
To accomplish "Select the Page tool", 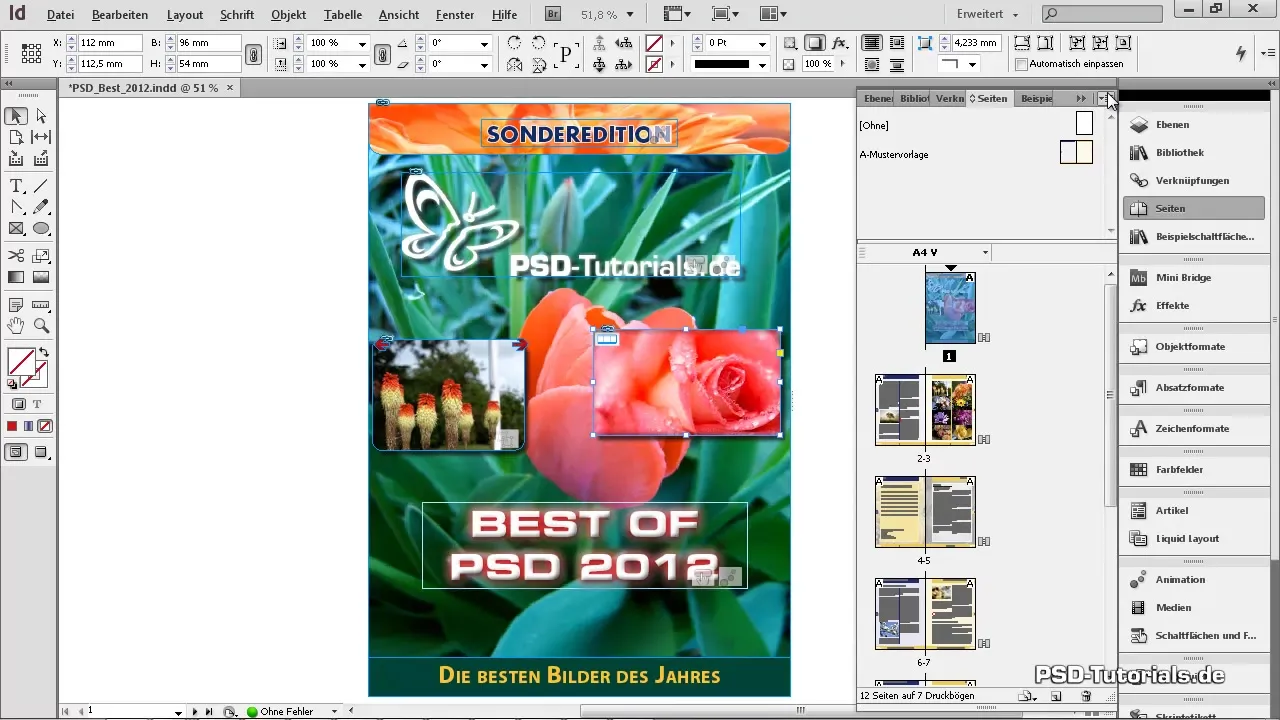I will tap(16, 137).
